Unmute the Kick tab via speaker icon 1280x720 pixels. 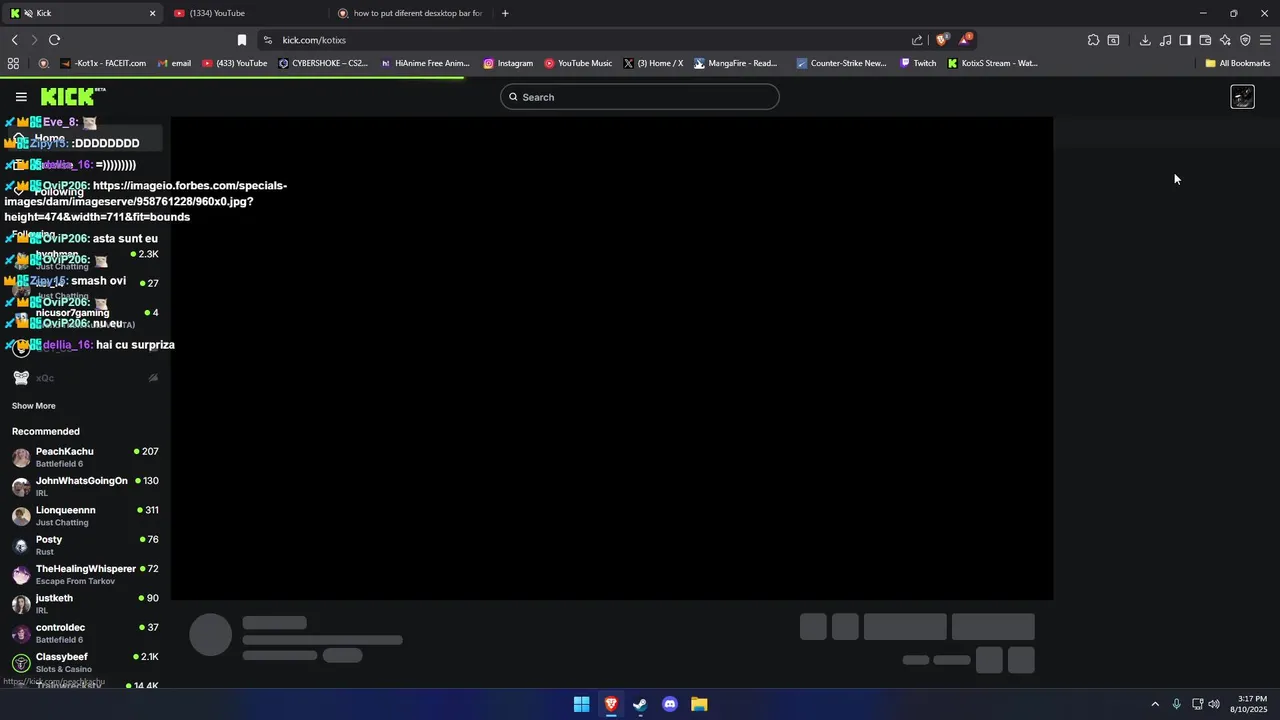(27, 13)
